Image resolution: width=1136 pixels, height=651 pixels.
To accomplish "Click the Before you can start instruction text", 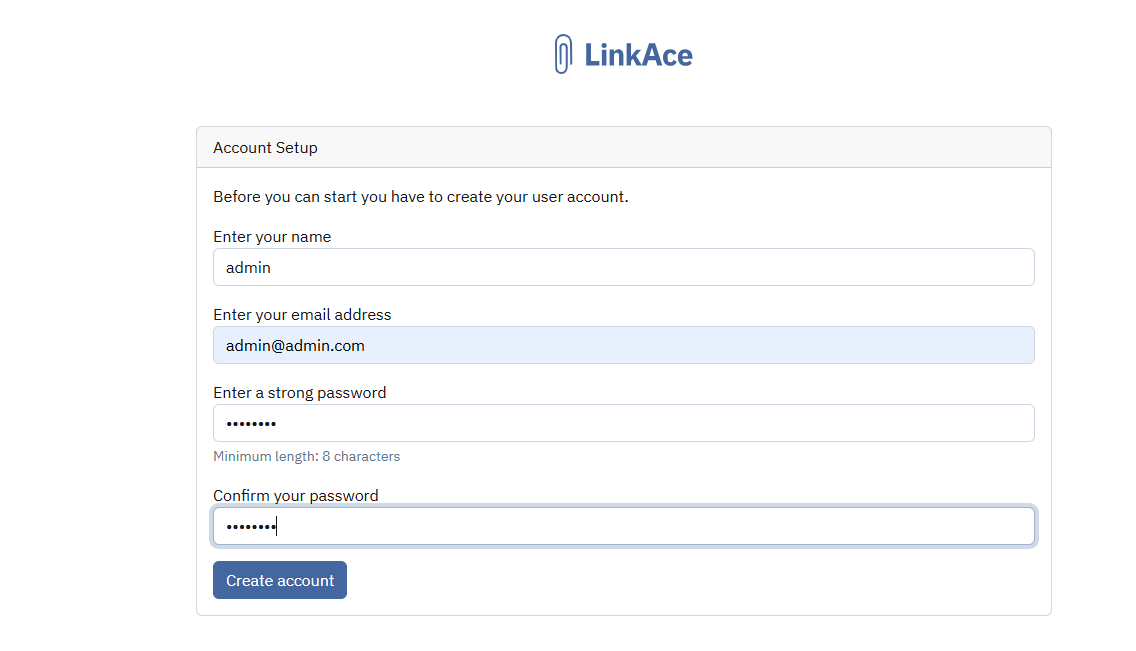I will tap(421, 197).
